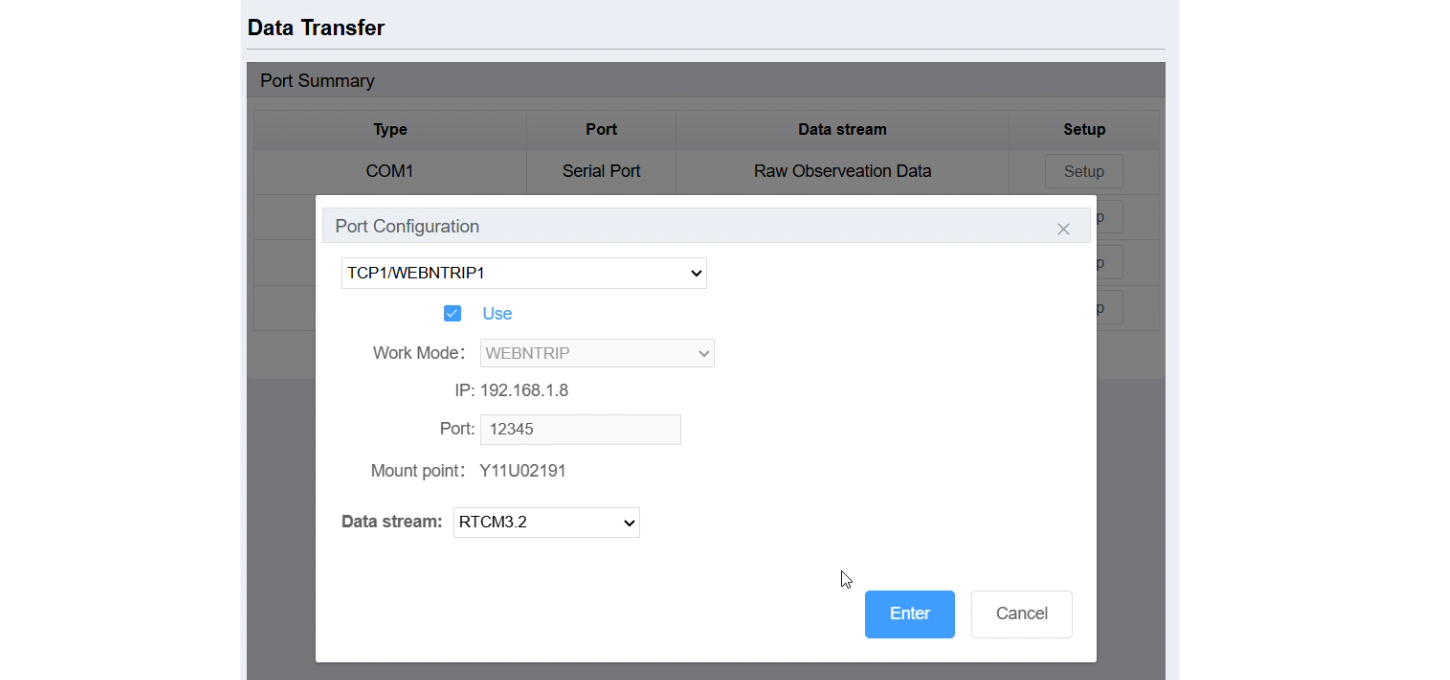Open Setup for the COM1 row
This screenshot has height=680, width=1450.
pos(1084,171)
